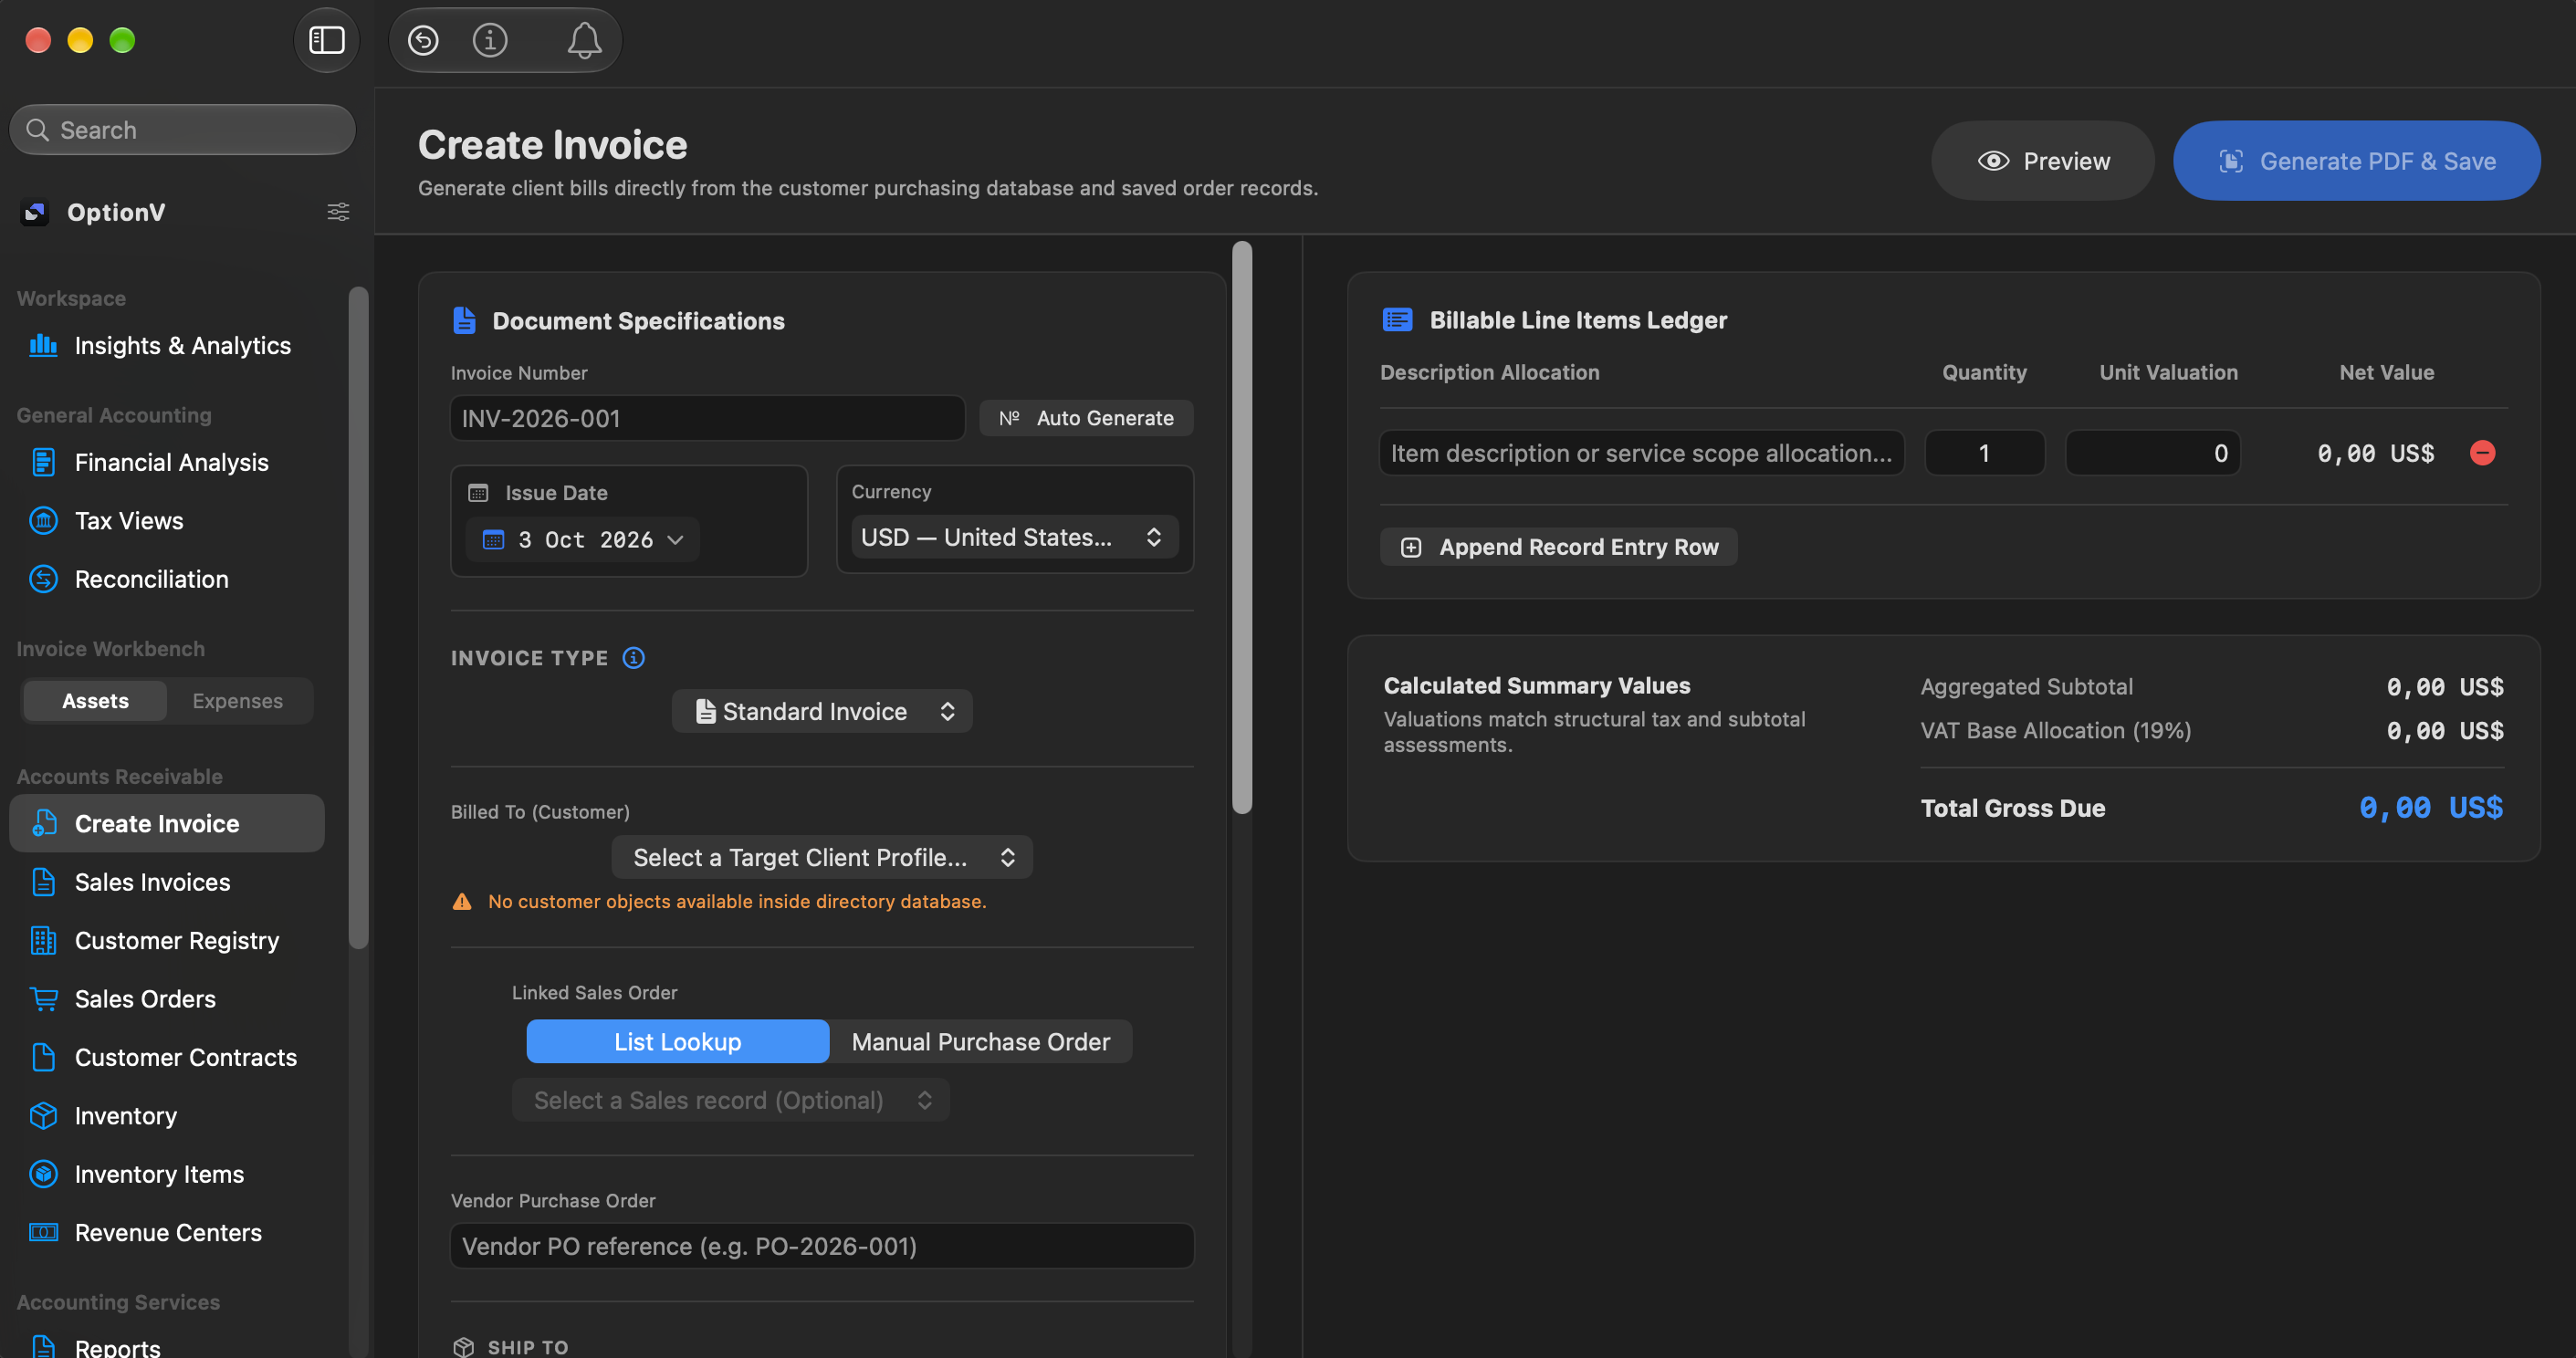The width and height of the screenshot is (2576, 1358).
Task: Select Create Invoice sidebar item
Action: pyautogui.click(x=166, y=824)
